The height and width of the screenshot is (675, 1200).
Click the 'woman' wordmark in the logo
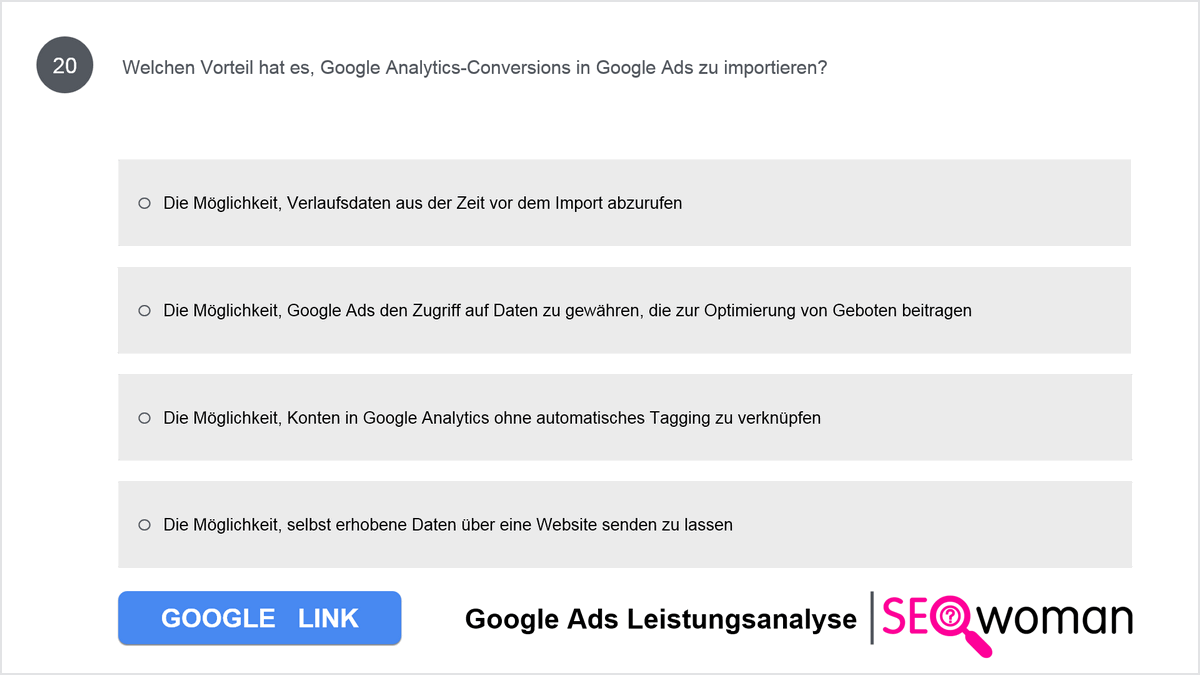1055,619
